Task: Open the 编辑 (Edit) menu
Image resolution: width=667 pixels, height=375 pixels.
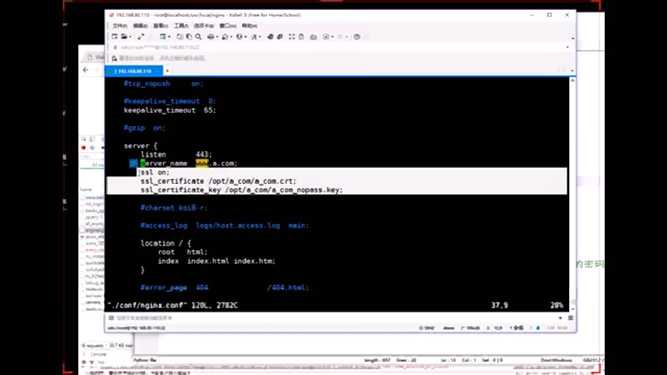Action: point(140,26)
